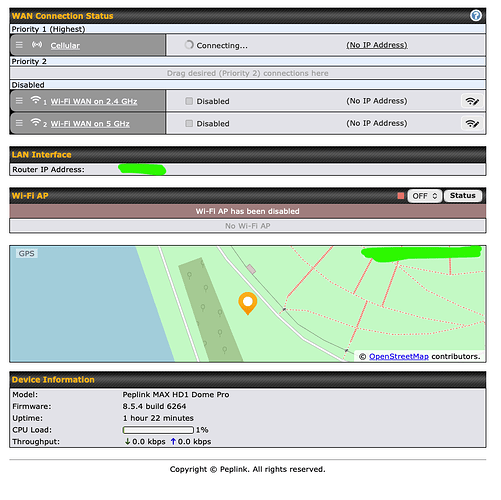Screen dimensions: 501x500
Task: Click the Wi-Fi WAN 2.4 GHz drag handle
Action: pos(19,100)
